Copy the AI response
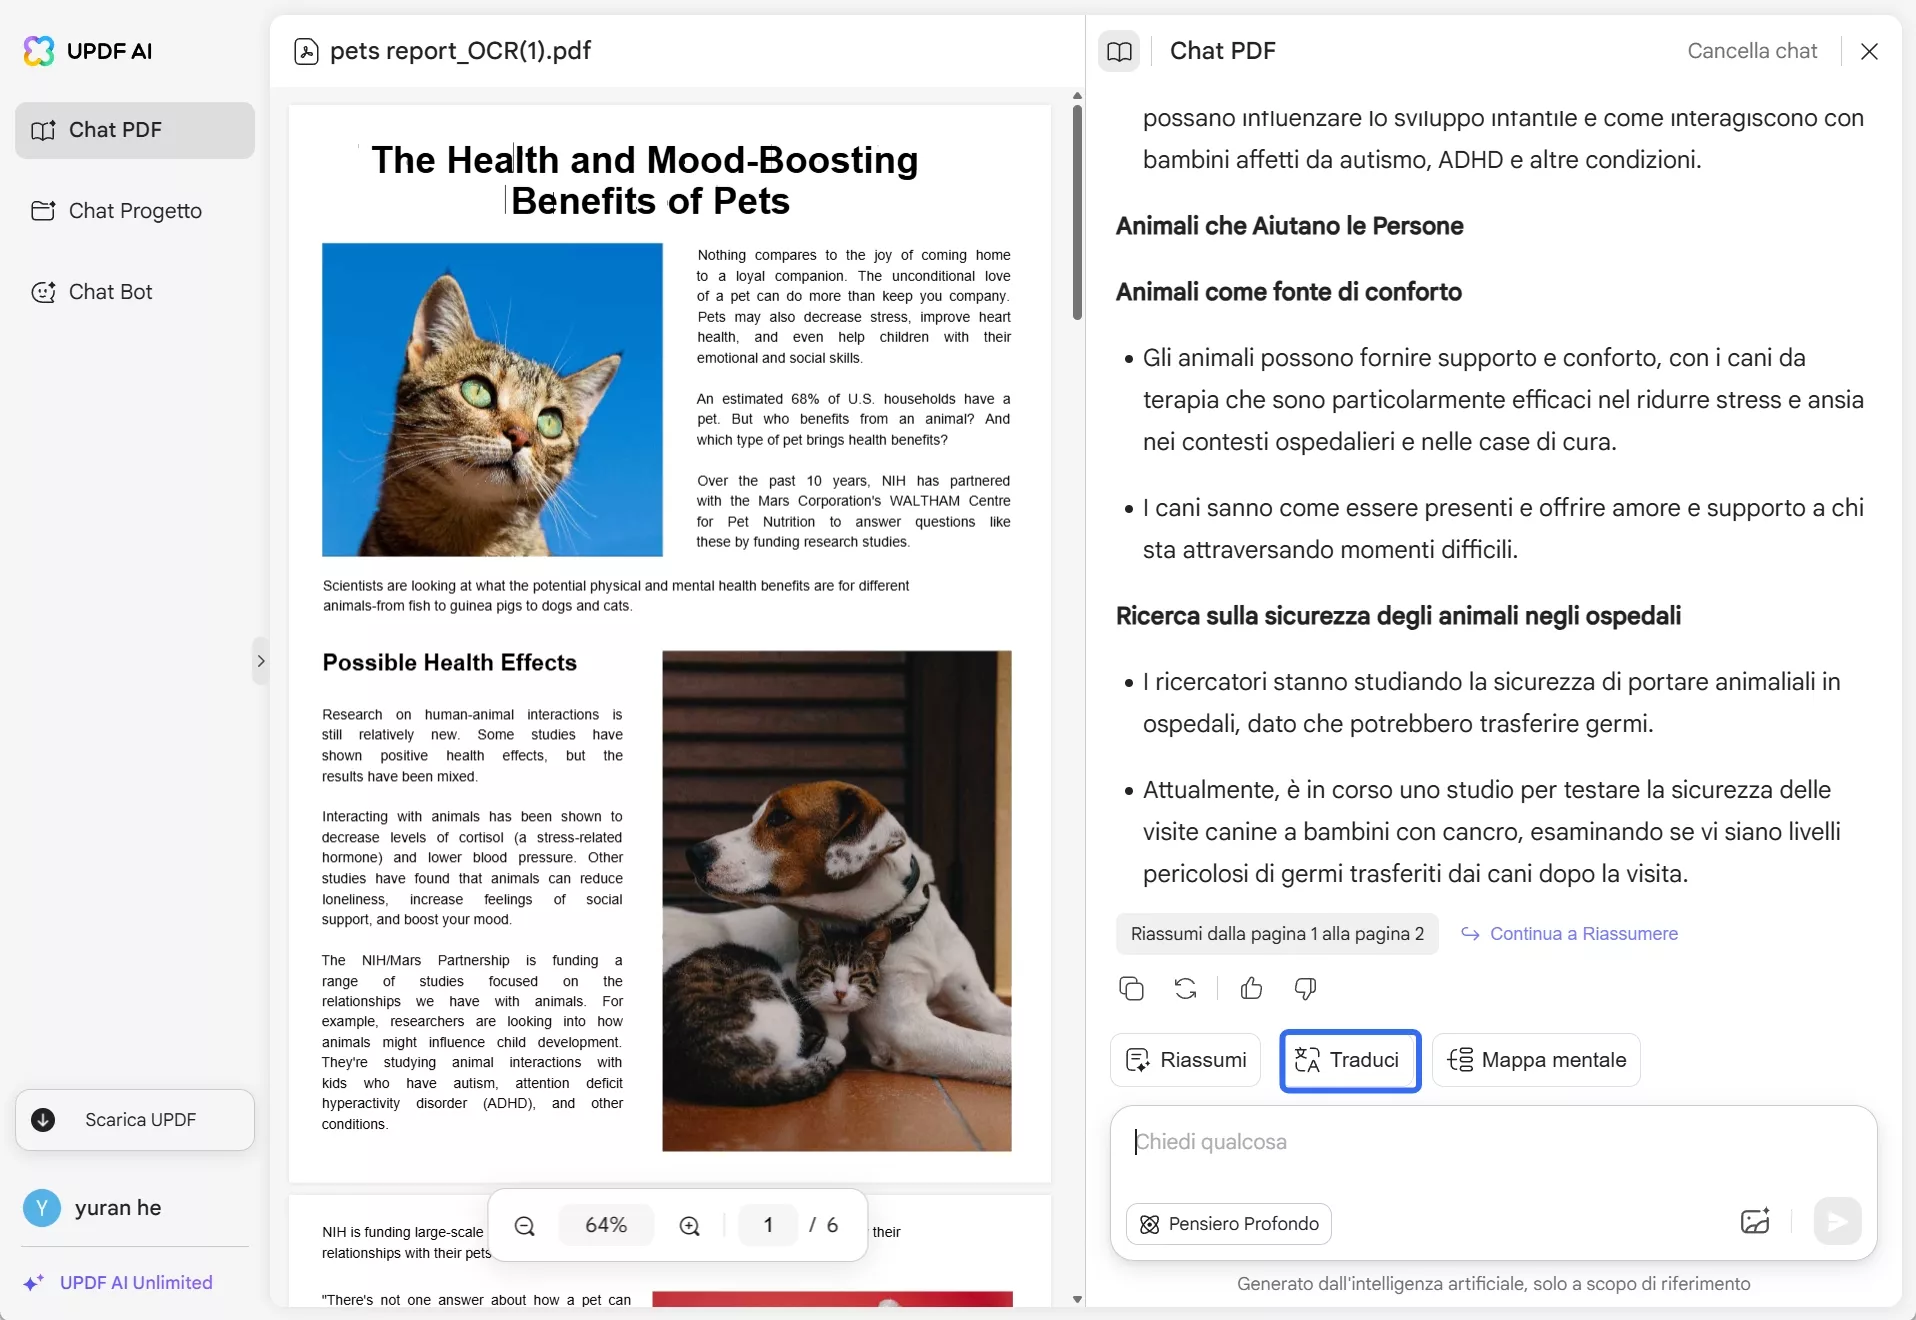The image size is (1916, 1320). (x=1131, y=989)
